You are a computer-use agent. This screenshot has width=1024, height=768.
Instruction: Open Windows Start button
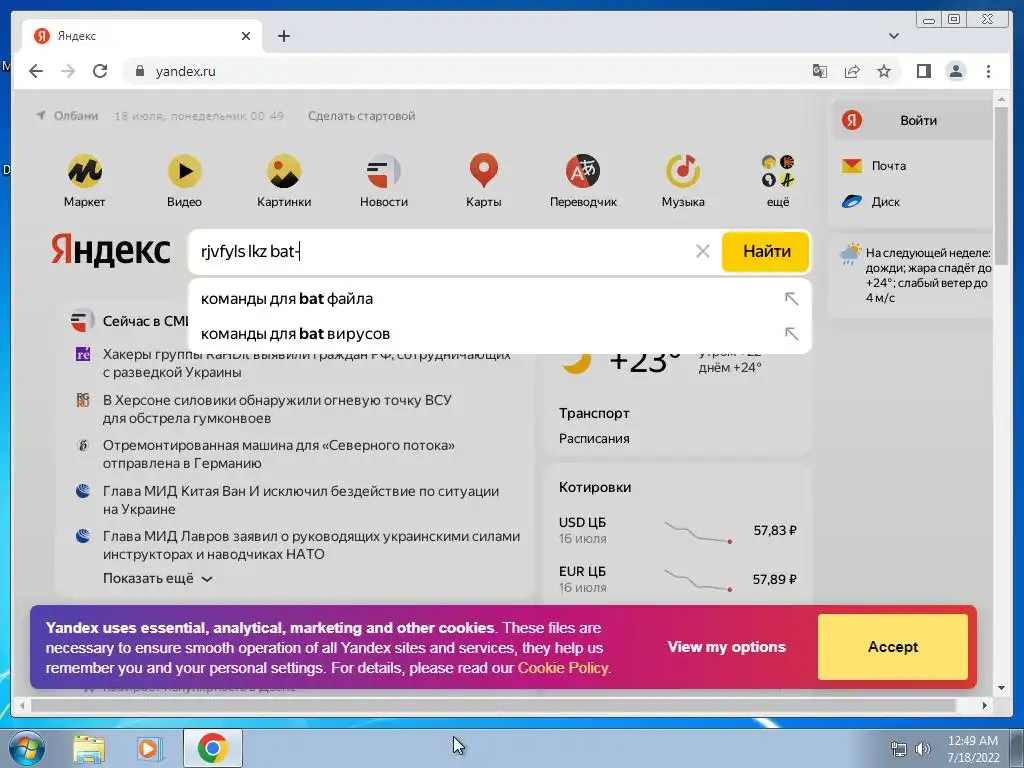pyautogui.click(x=27, y=748)
